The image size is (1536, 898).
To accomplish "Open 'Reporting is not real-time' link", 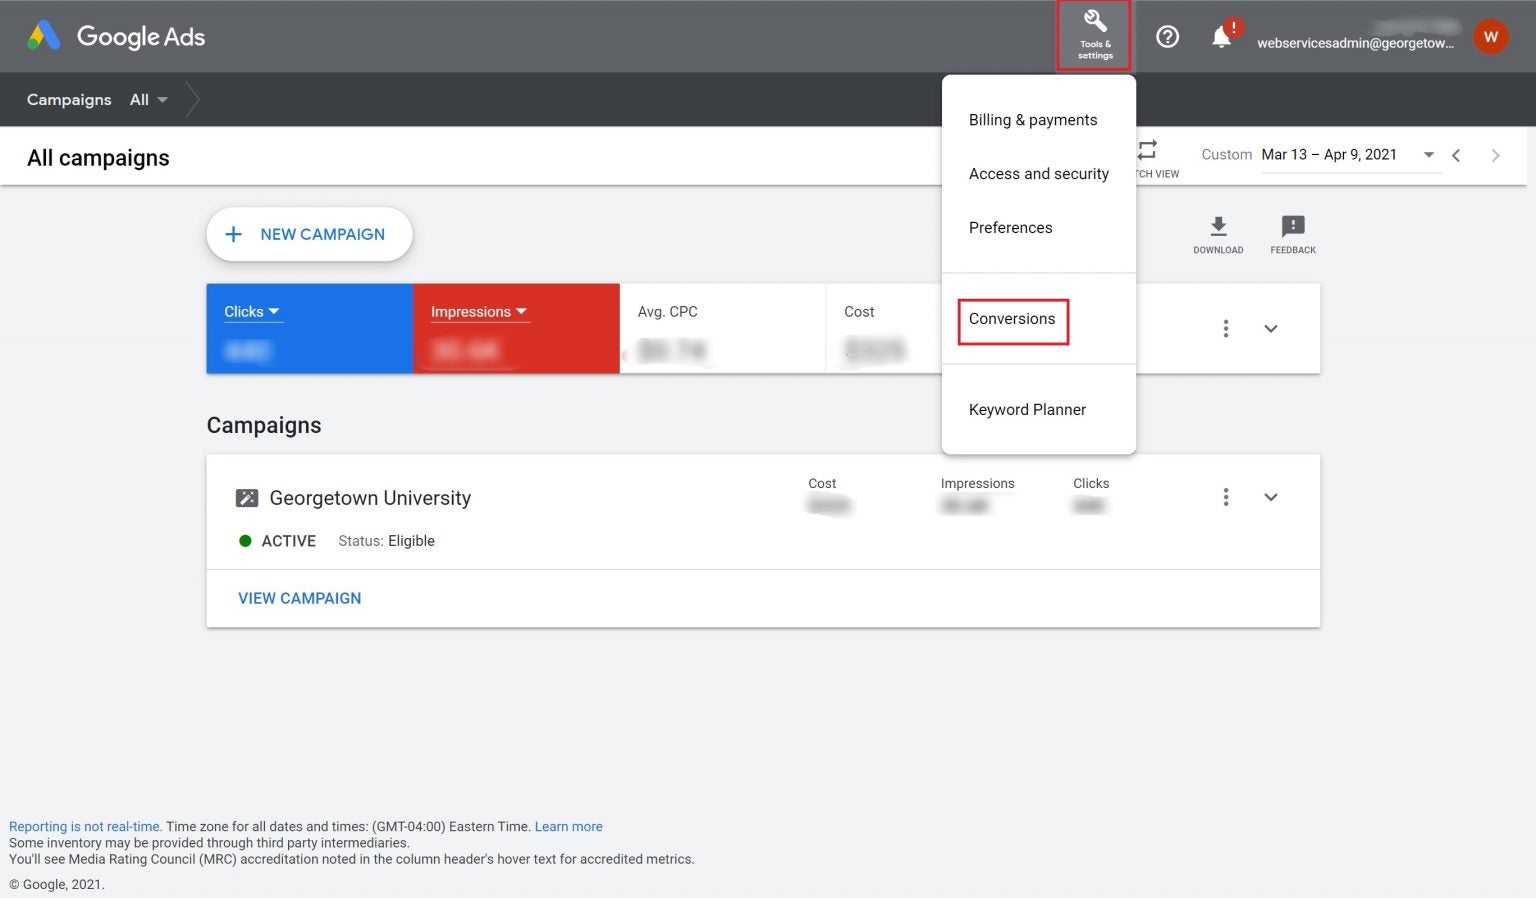I will [85, 827].
